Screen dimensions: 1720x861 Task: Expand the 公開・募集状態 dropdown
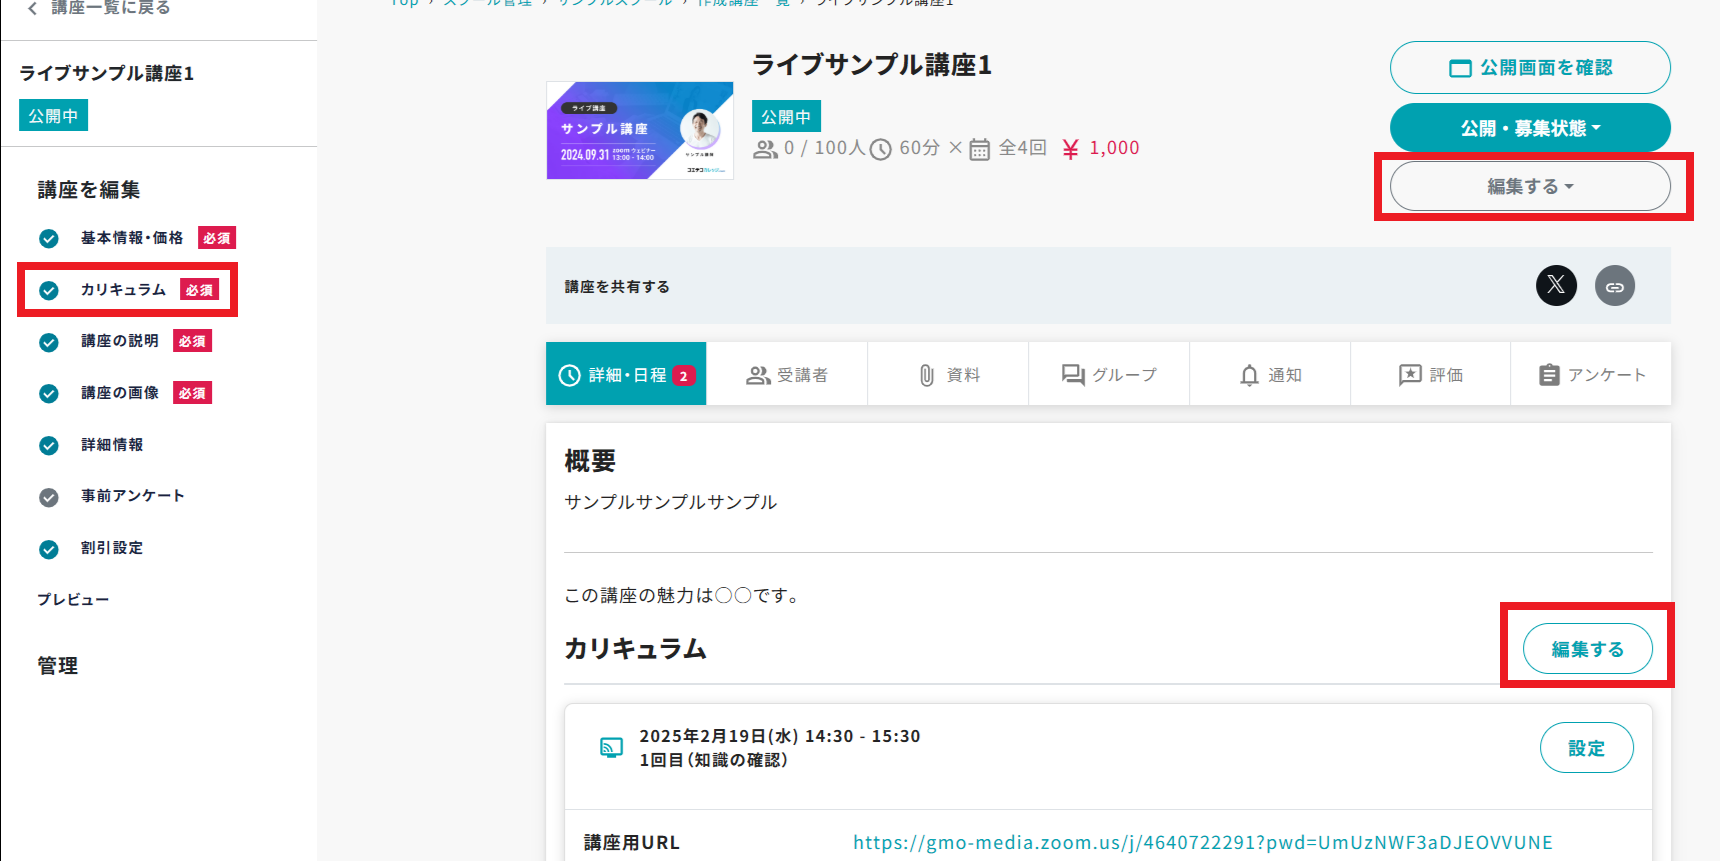click(1529, 128)
